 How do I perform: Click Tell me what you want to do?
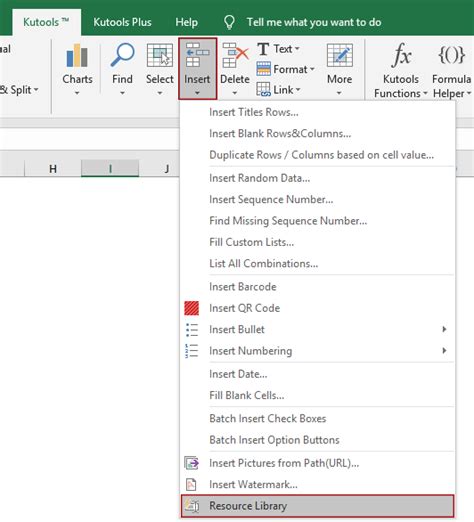[314, 22]
